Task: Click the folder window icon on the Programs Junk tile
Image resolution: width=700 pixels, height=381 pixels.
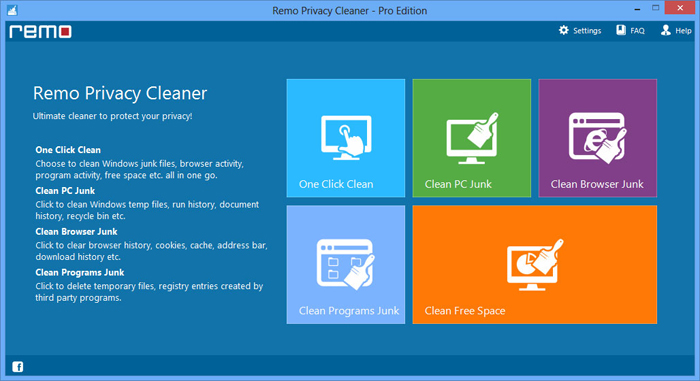Action: tap(346, 264)
